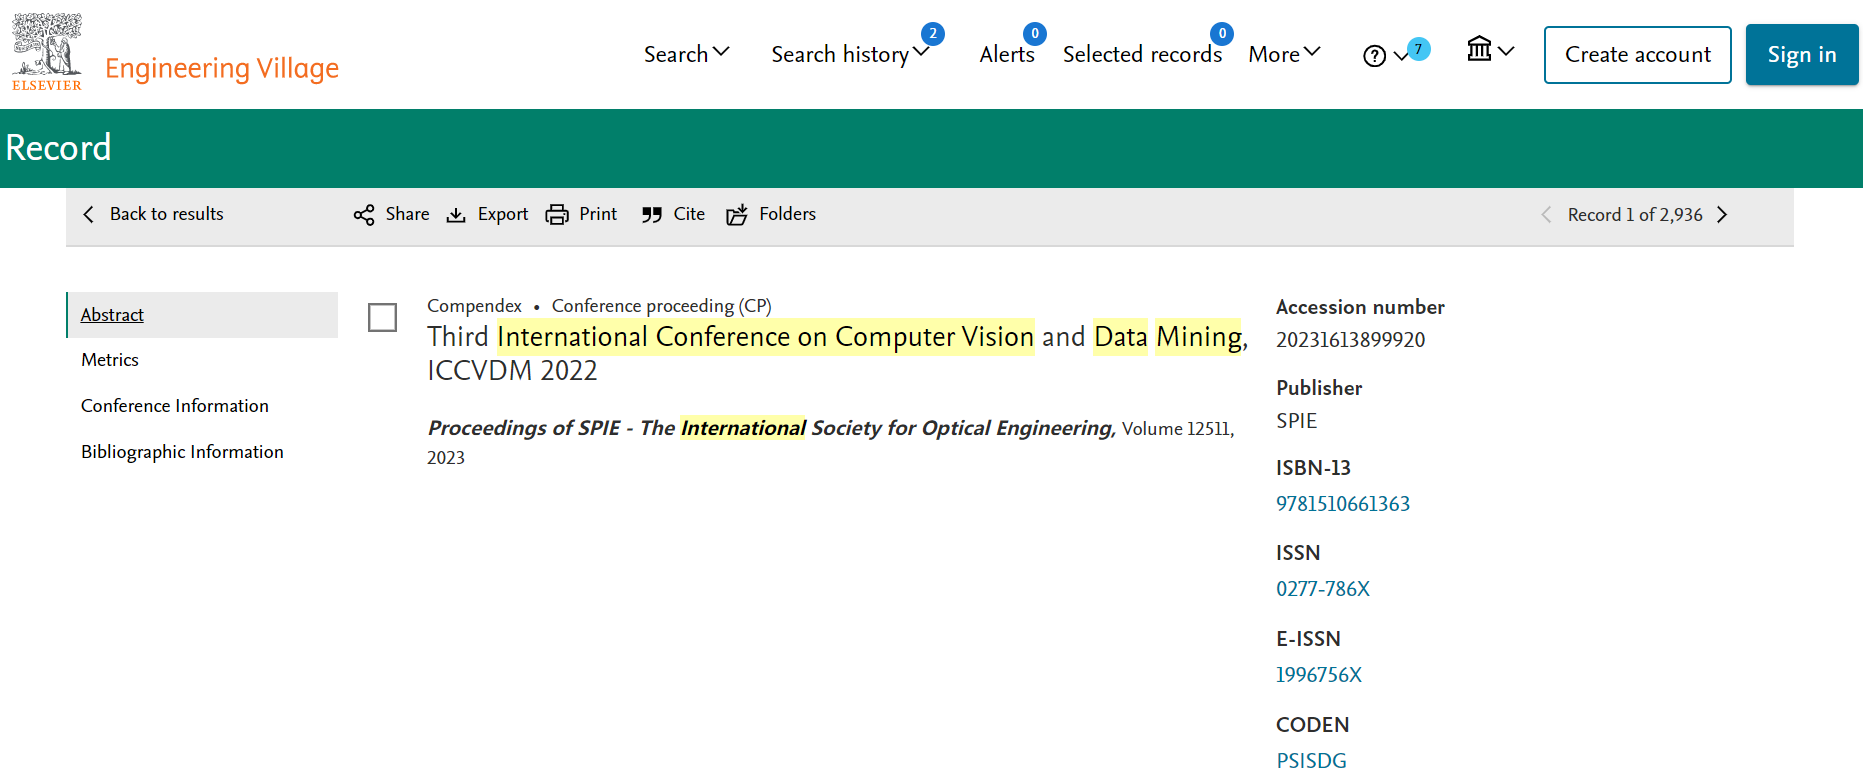Click Sign in button

coord(1802,55)
